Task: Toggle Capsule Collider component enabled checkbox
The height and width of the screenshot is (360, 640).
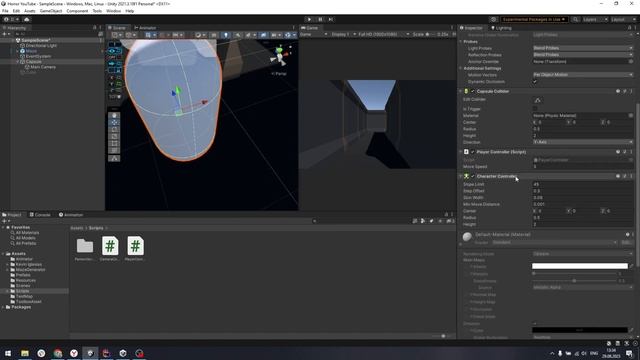Action: [x=473, y=91]
